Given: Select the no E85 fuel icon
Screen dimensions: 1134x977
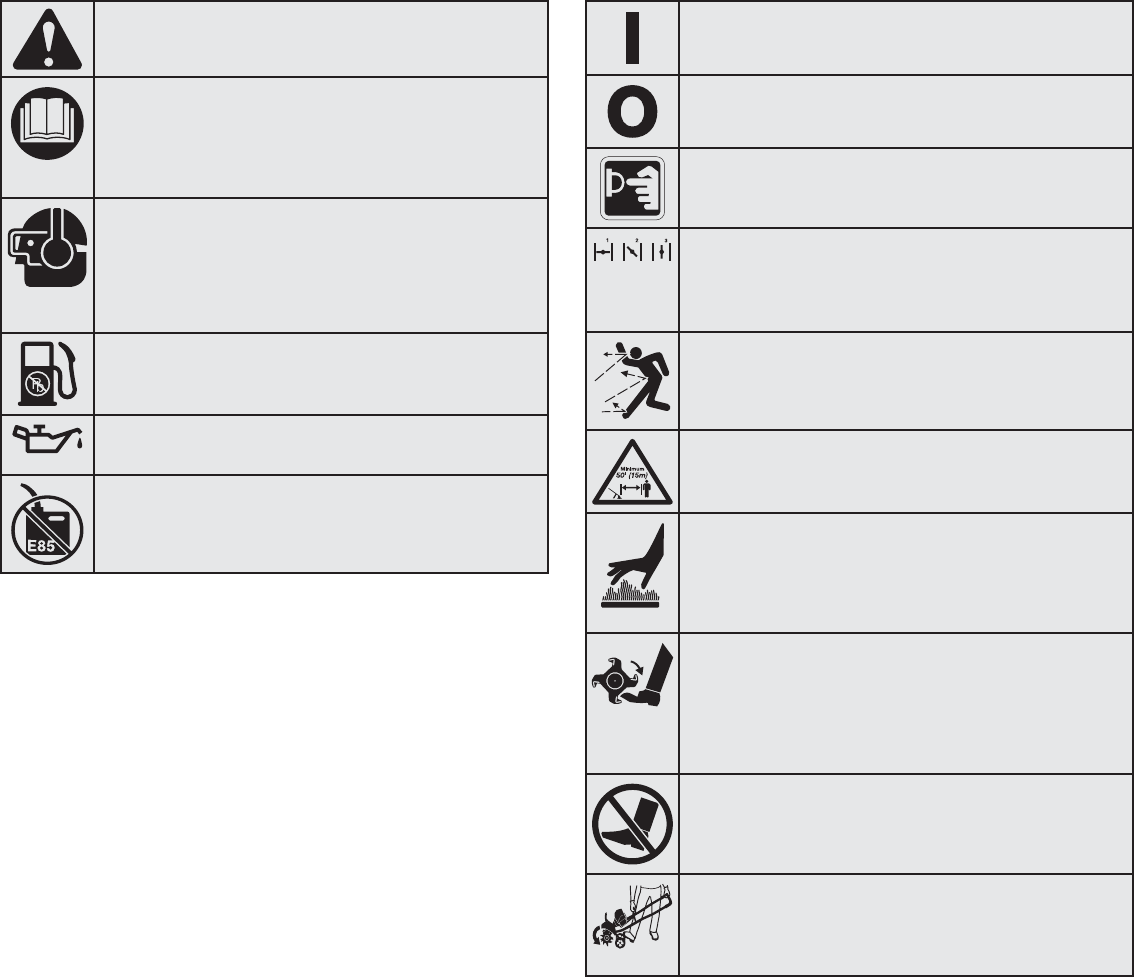Looking at the screenshot, I should [48, 524].
